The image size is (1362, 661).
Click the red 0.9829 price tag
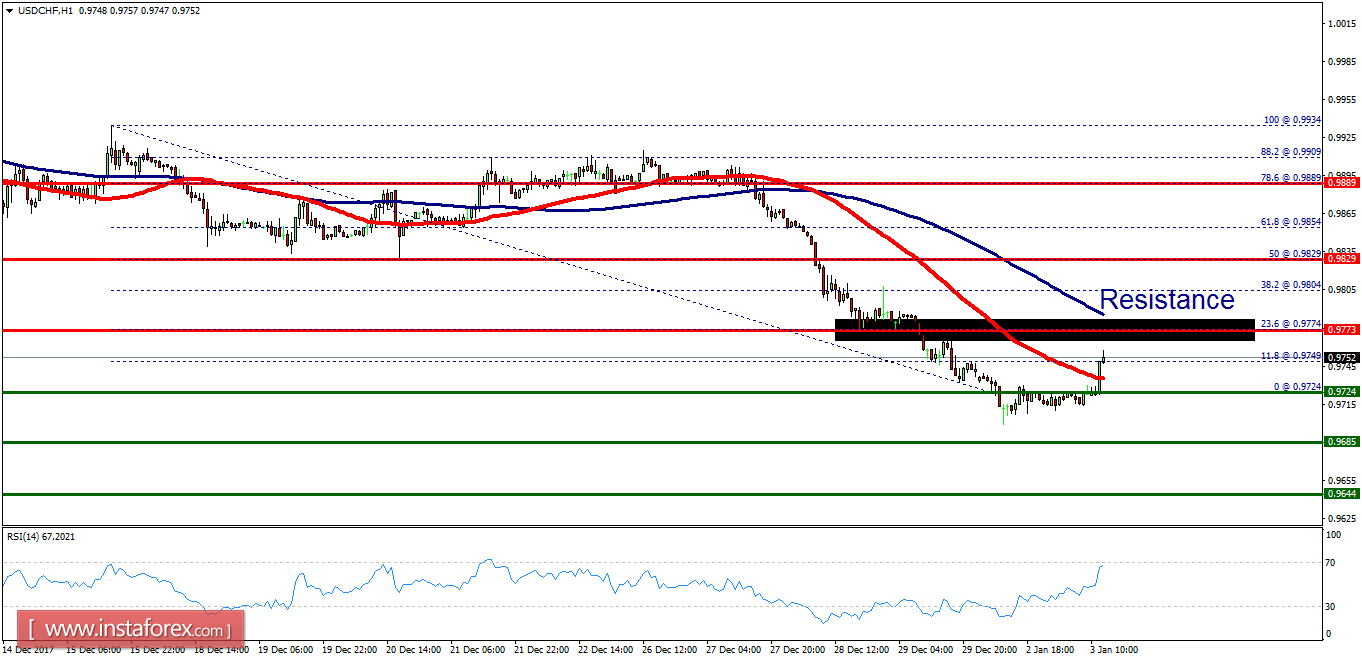1341,258
